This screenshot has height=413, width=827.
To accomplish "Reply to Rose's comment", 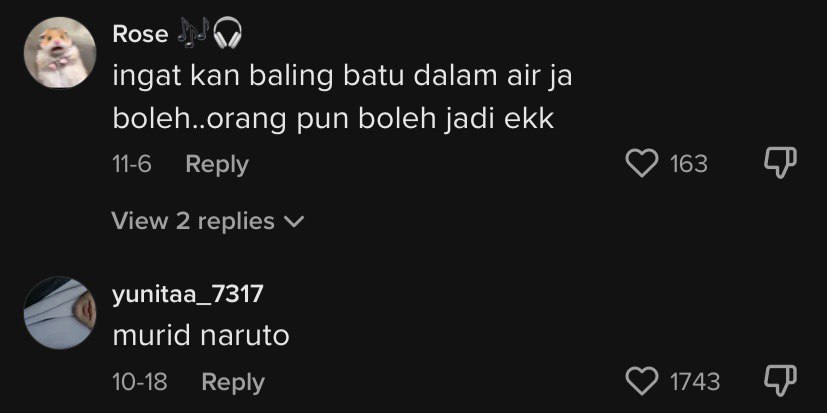I will pyautogui.click(x=217, y=165).
